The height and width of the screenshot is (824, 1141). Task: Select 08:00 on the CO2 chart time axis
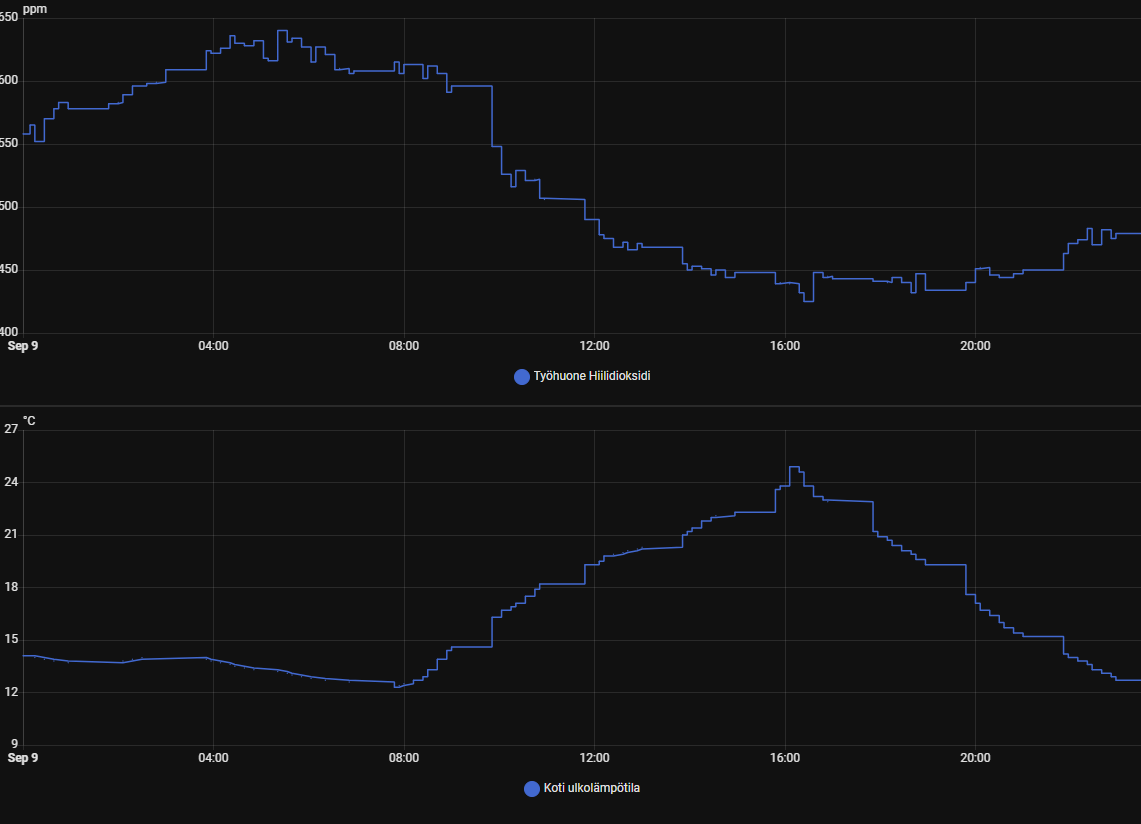(404, 346)
